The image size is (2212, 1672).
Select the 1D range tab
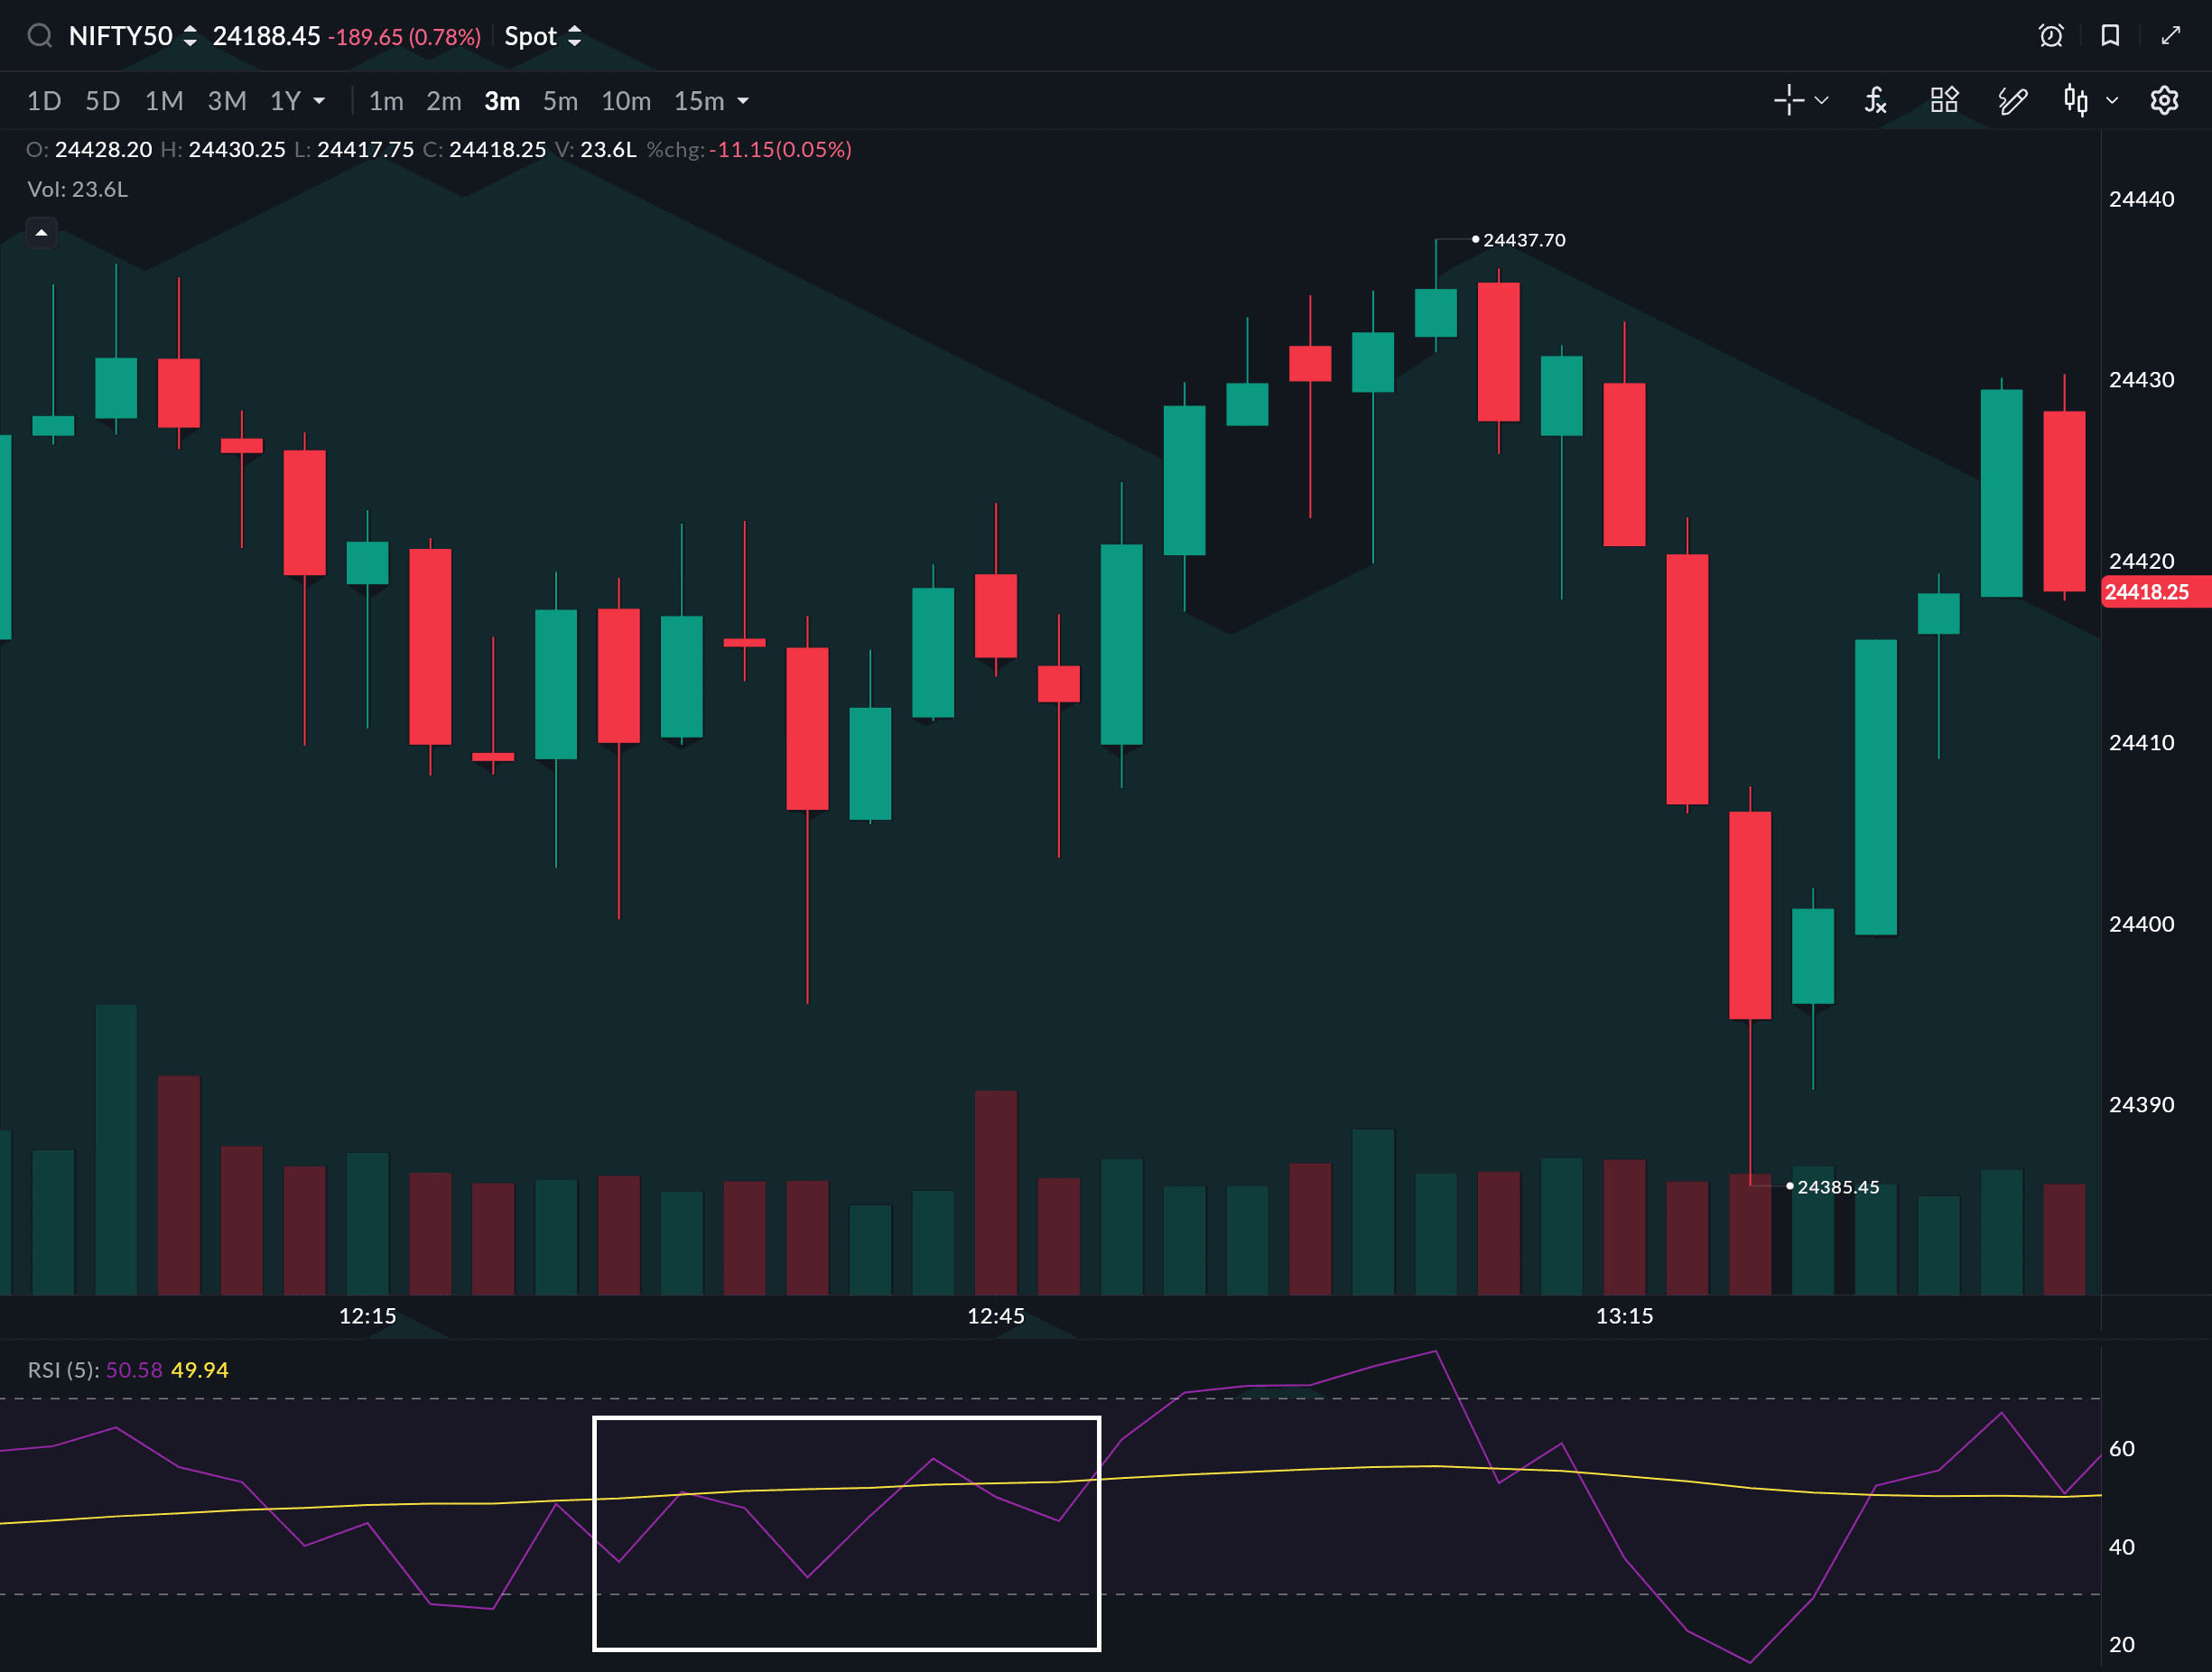click(44, 101)
